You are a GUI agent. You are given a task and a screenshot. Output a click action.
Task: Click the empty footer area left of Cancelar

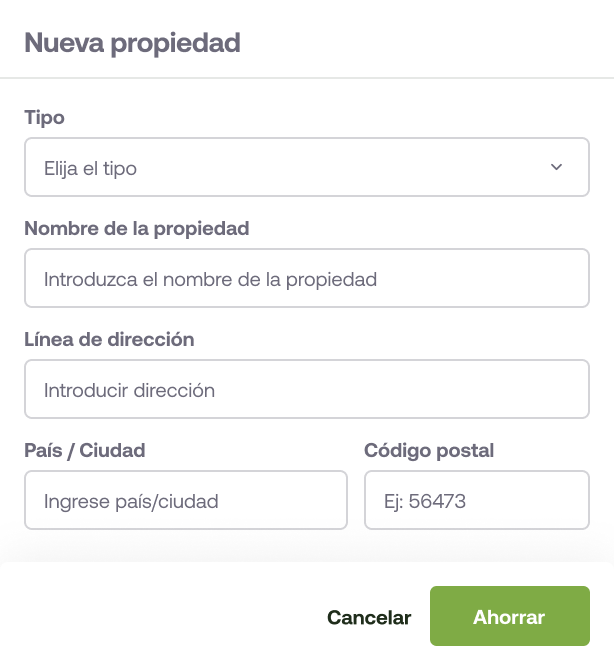point(160,617)
